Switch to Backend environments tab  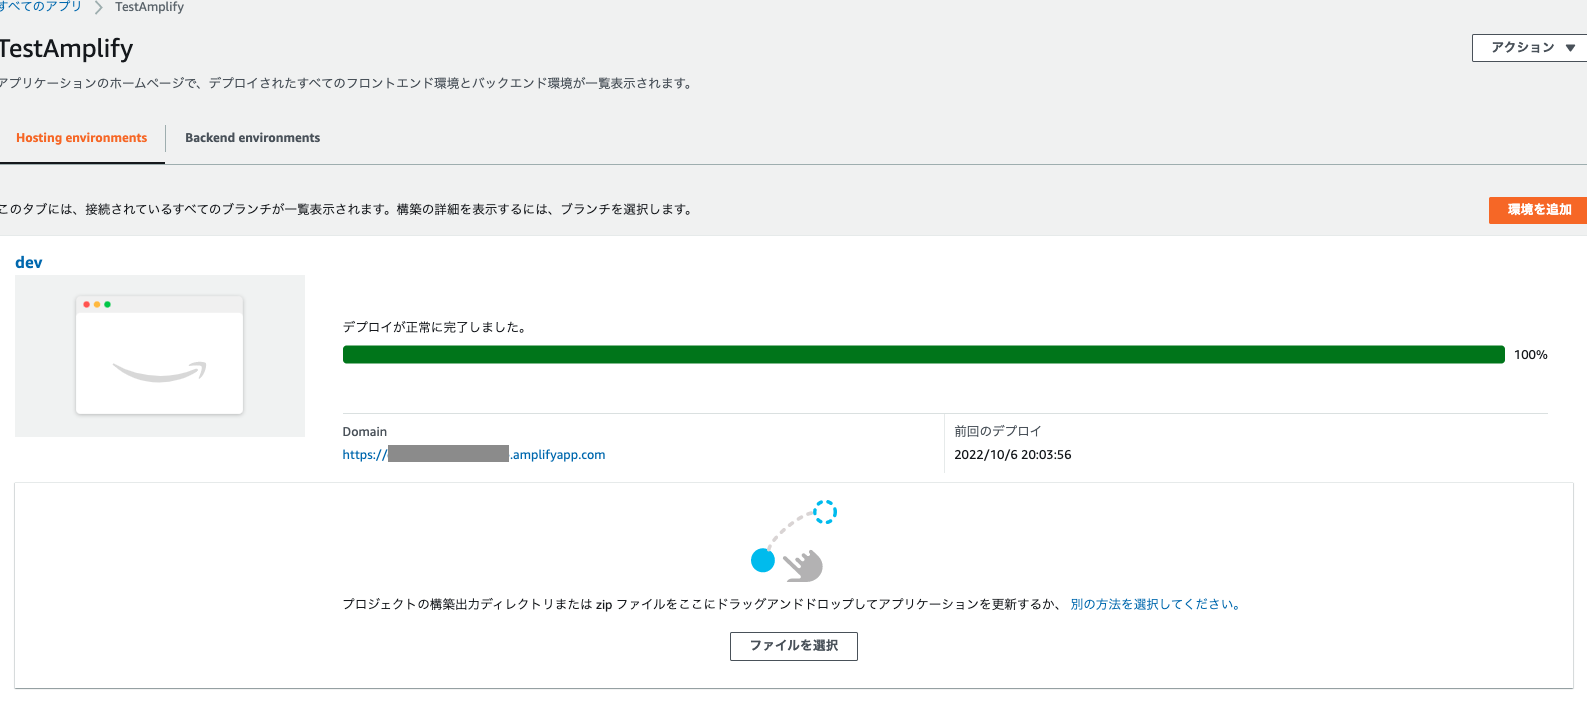pos(252,138)
